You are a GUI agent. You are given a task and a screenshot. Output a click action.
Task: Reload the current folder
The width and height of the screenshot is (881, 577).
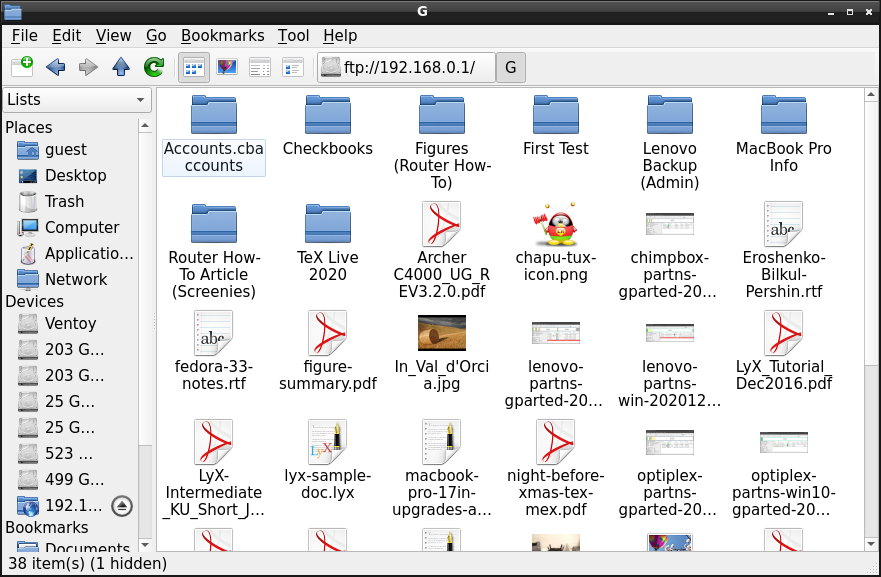[x=153, y=67]
